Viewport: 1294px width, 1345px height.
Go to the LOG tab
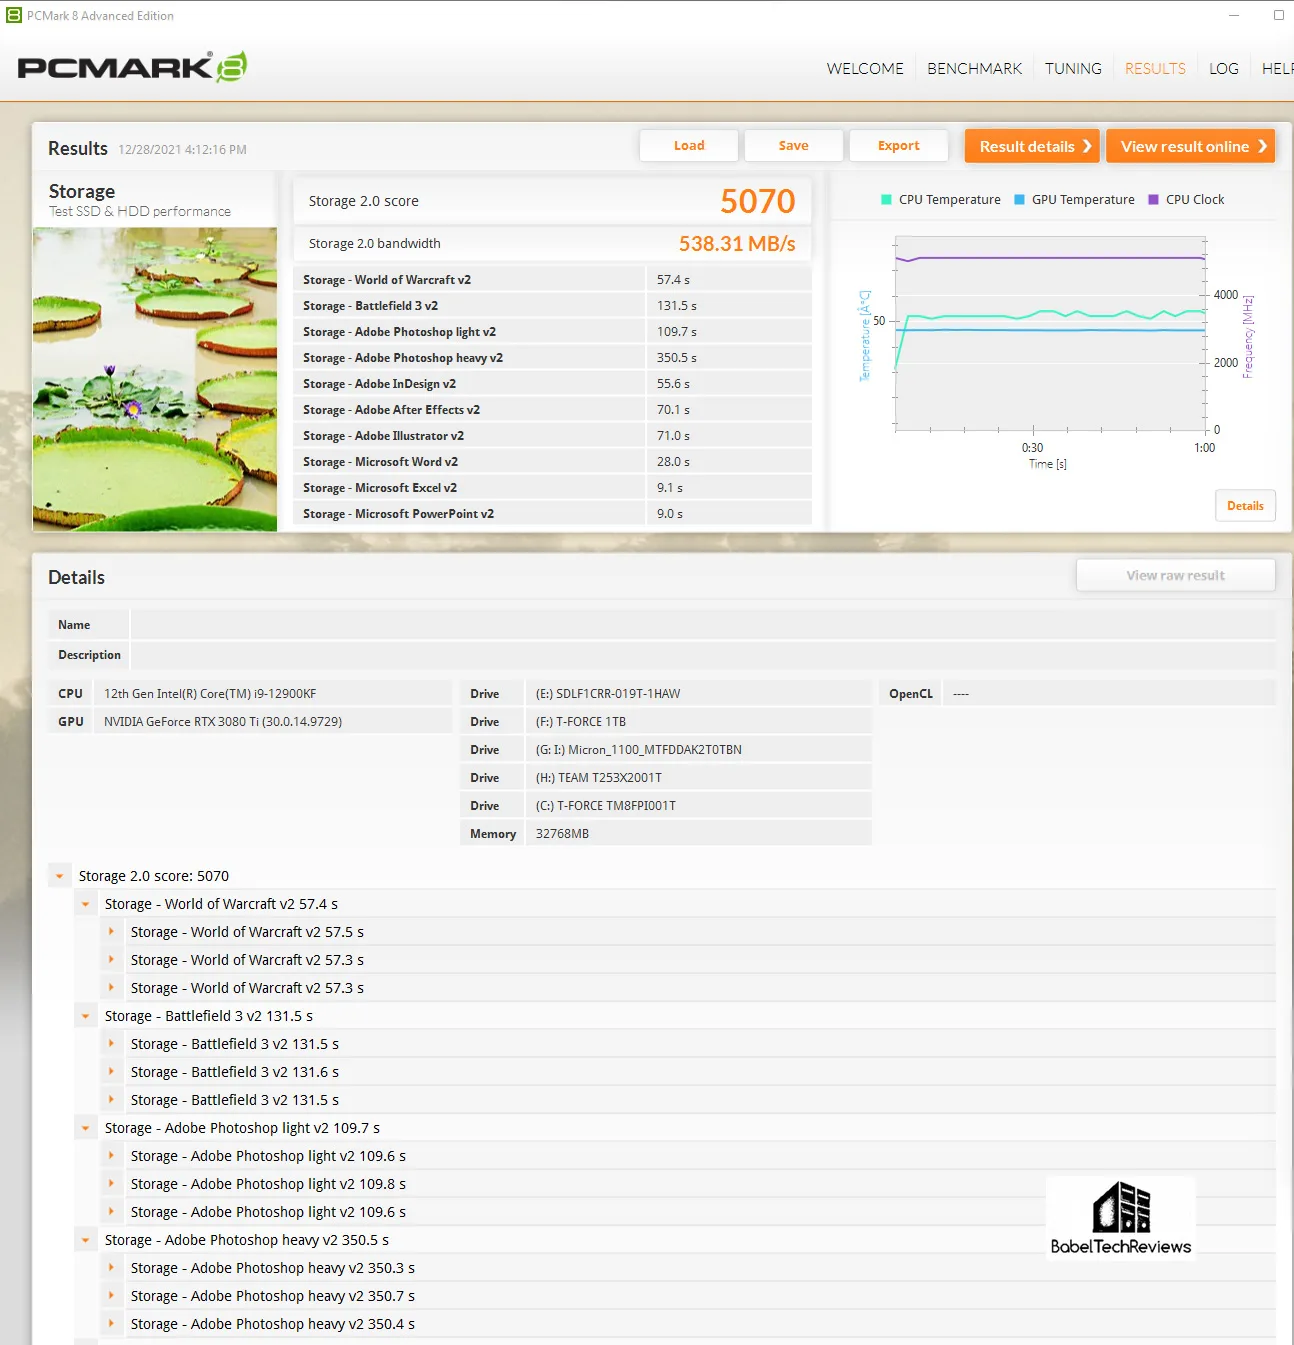coord(1223,68)
